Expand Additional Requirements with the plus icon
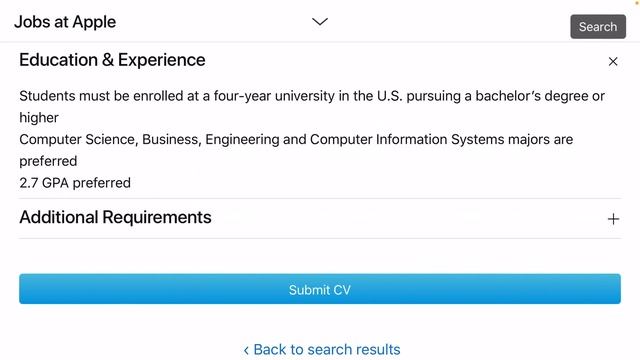 click(613, 219)
